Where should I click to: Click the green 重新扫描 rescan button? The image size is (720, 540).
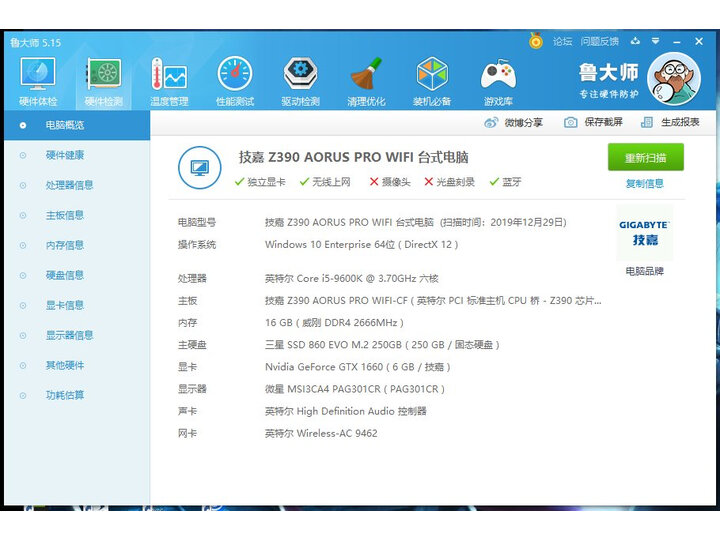[646, 158]
